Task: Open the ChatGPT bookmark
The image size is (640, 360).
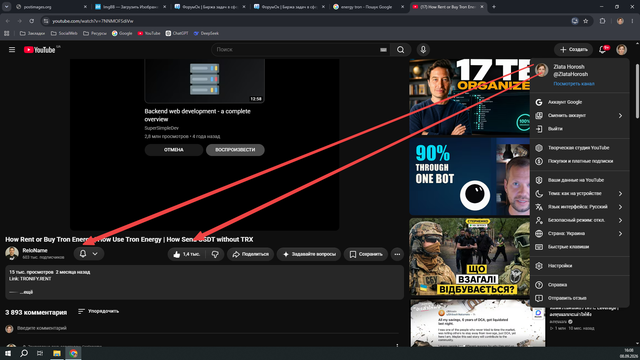Action: (177, 33)
